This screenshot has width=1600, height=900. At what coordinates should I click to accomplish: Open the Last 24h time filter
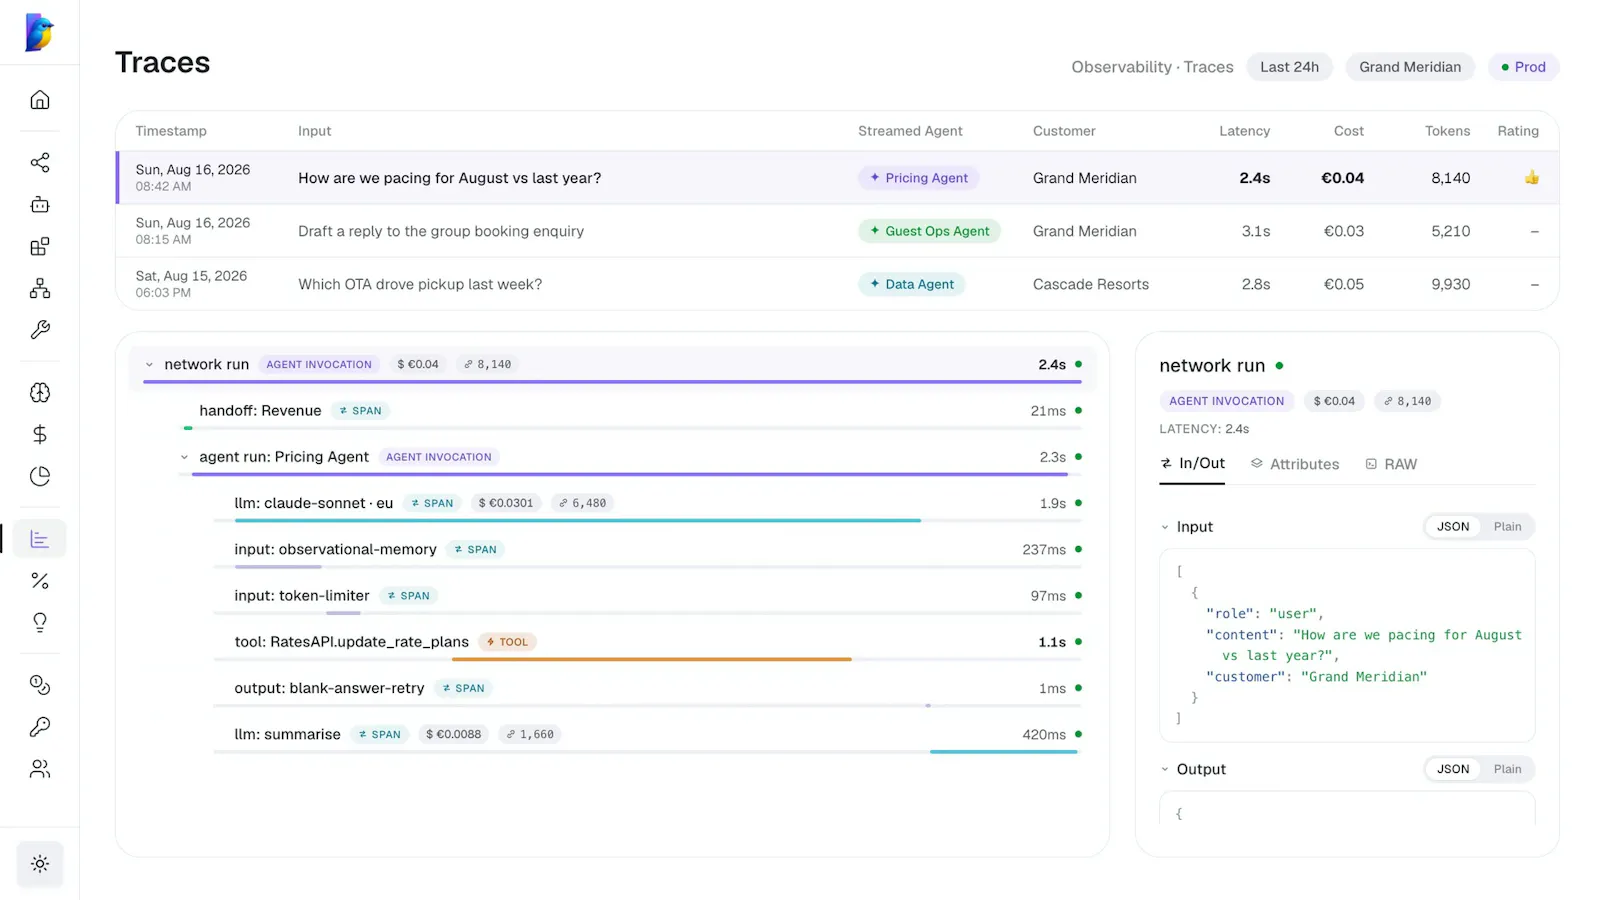tap(1289, 67)
